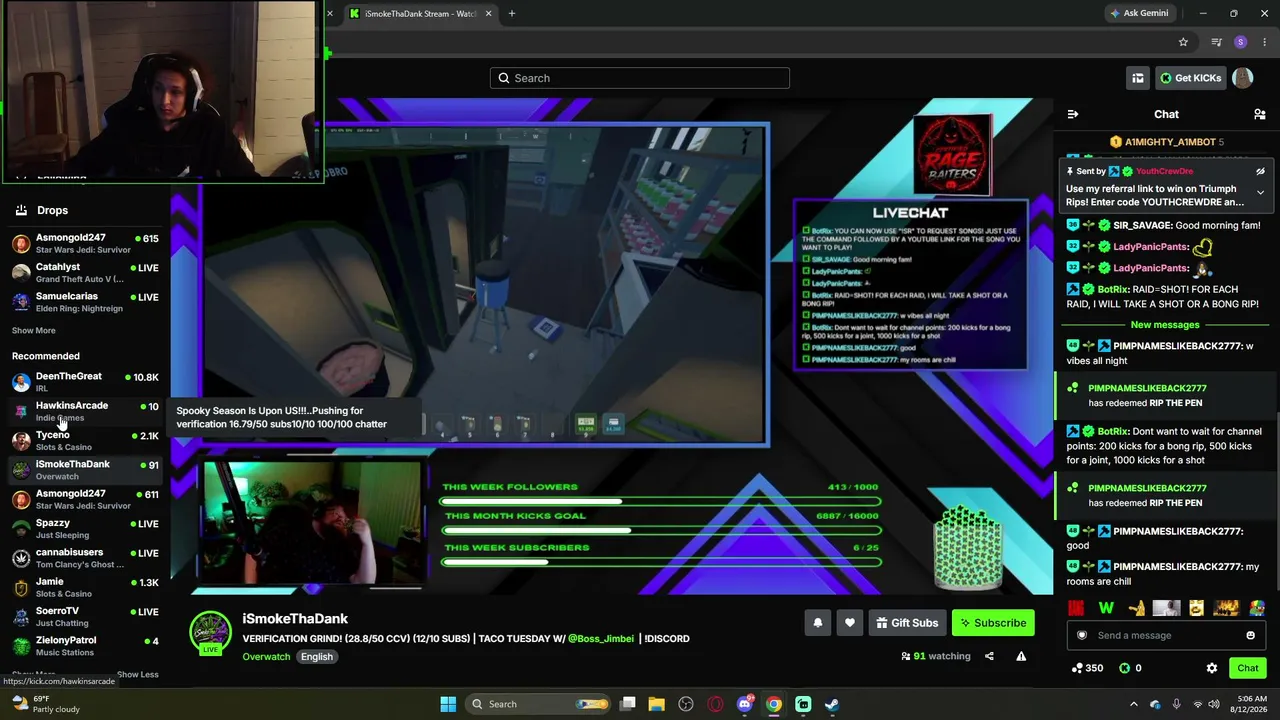Select the first red emote in quick emotes
Viewport: 1280px width, 720px height.
(x=1076, y=608)
